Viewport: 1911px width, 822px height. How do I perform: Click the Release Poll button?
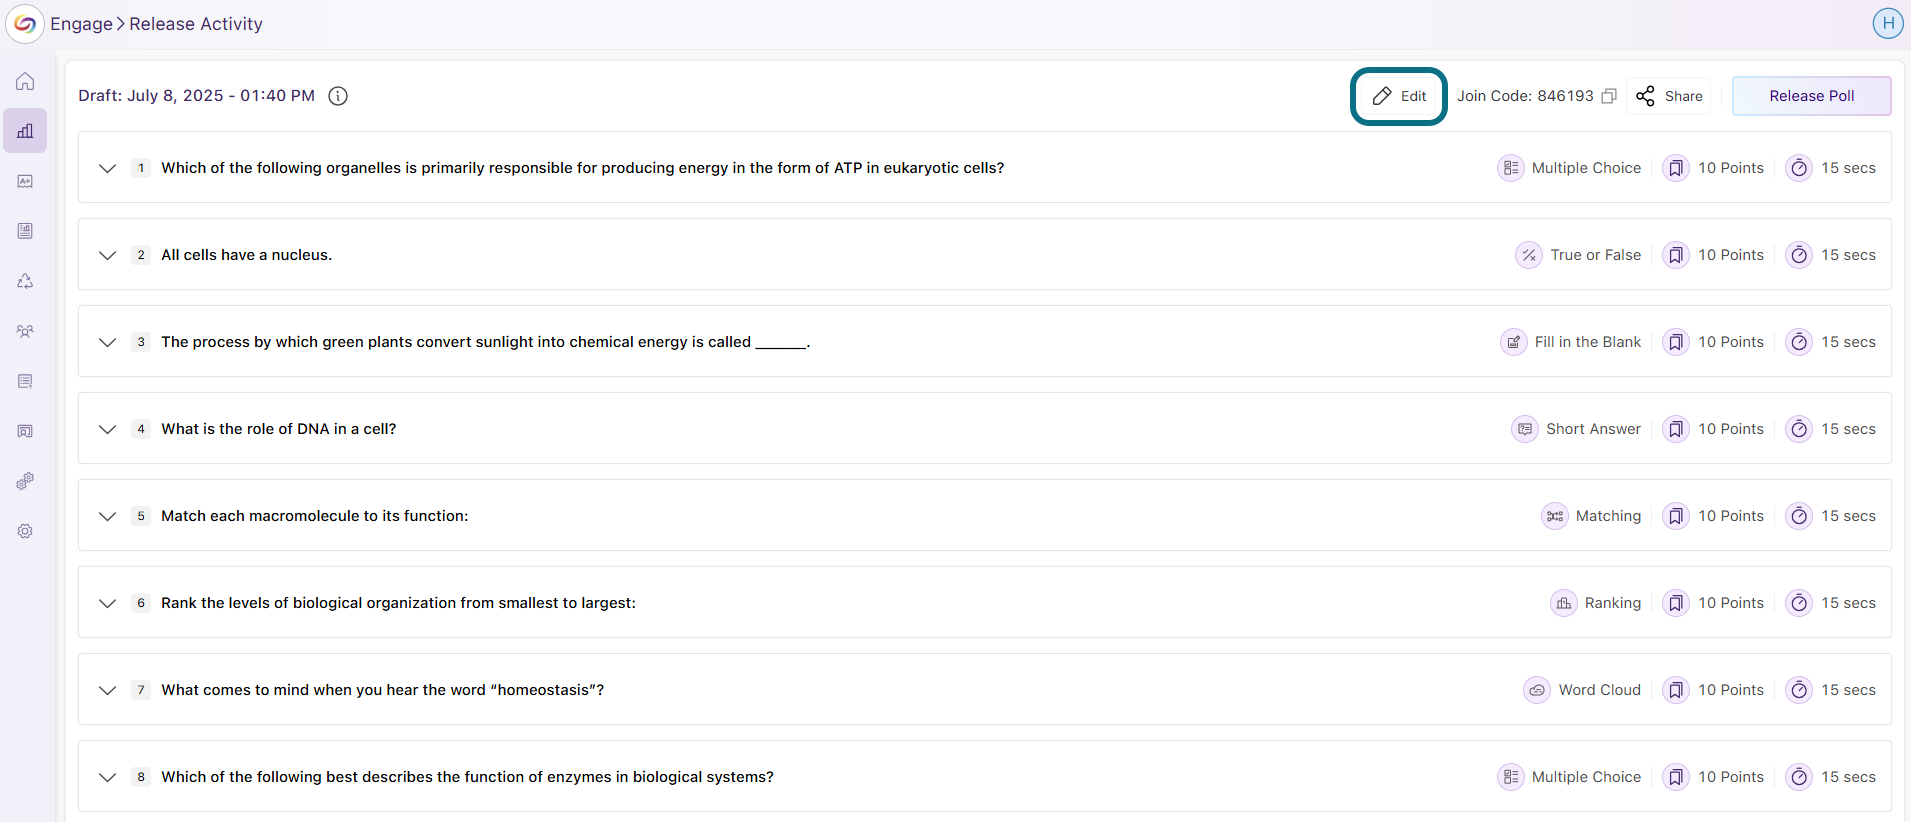(1811, 96)
